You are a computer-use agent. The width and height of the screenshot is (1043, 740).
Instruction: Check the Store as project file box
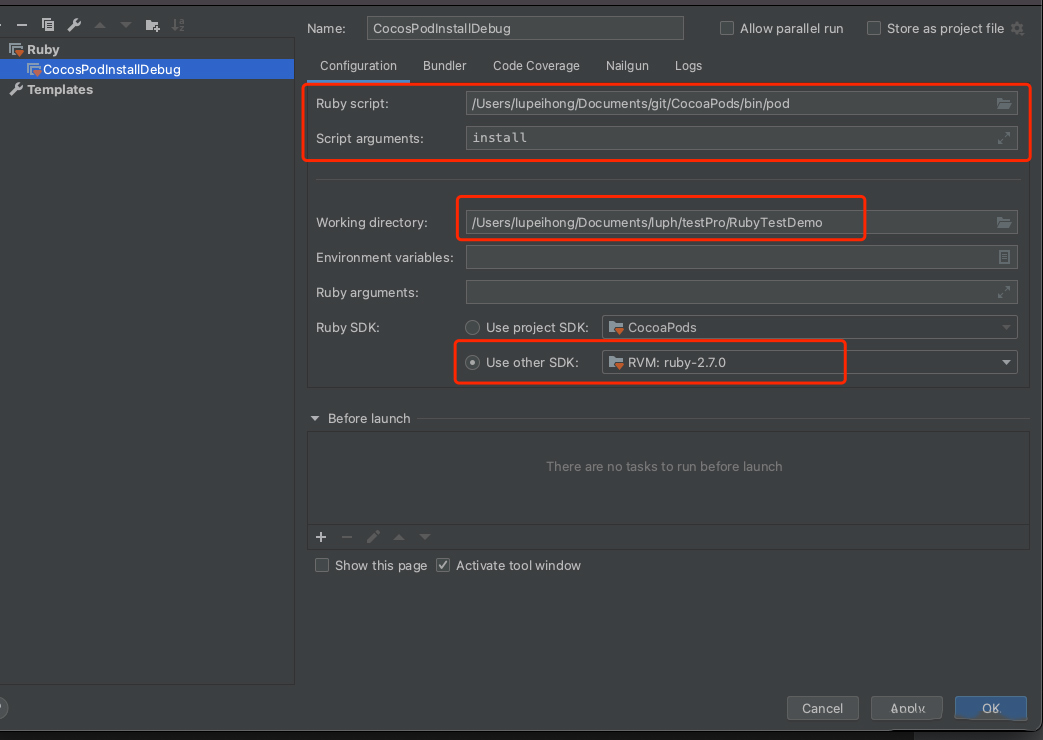874,29
